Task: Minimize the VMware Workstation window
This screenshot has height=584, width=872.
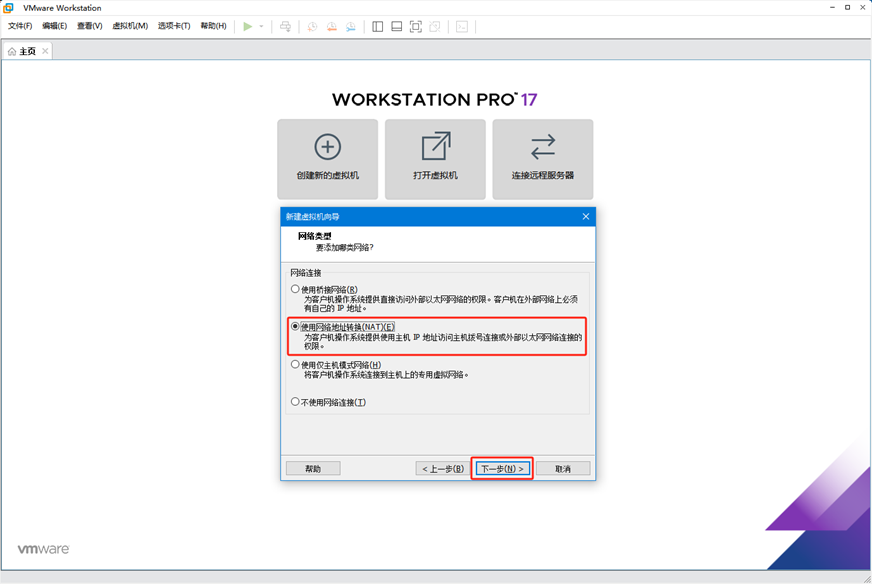Action: 833,7
